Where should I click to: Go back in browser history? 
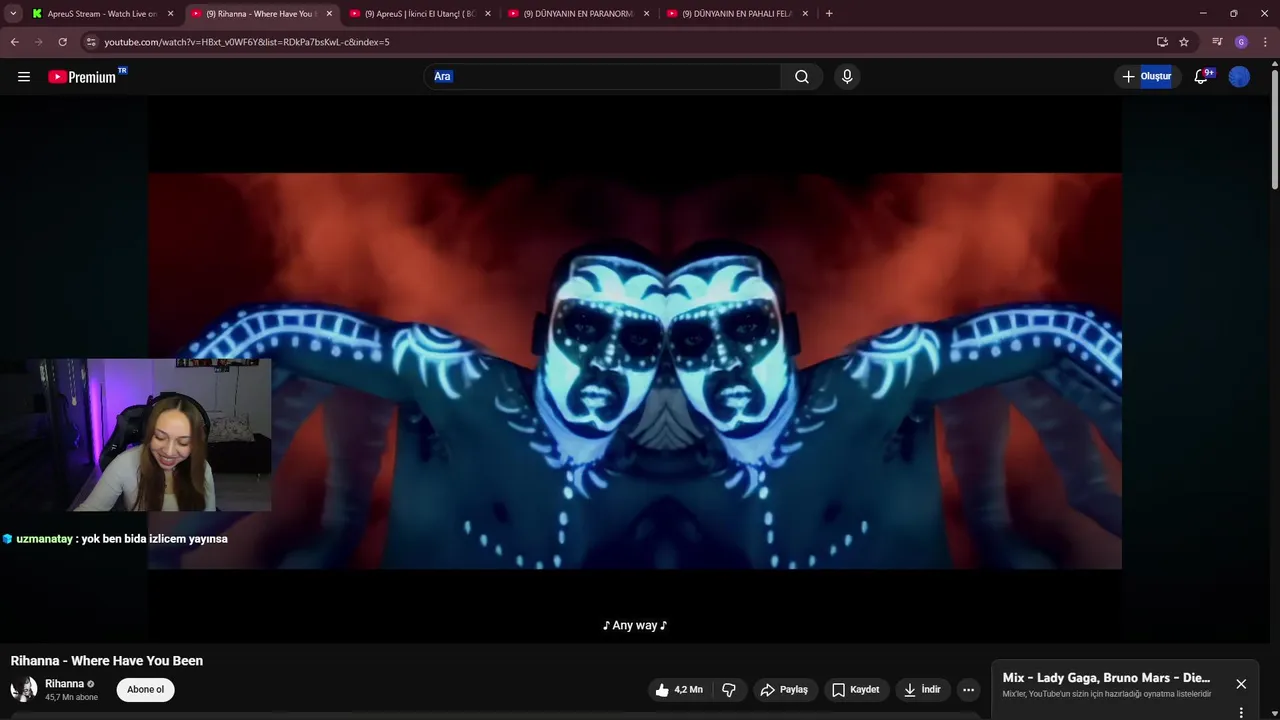point(14,42)
